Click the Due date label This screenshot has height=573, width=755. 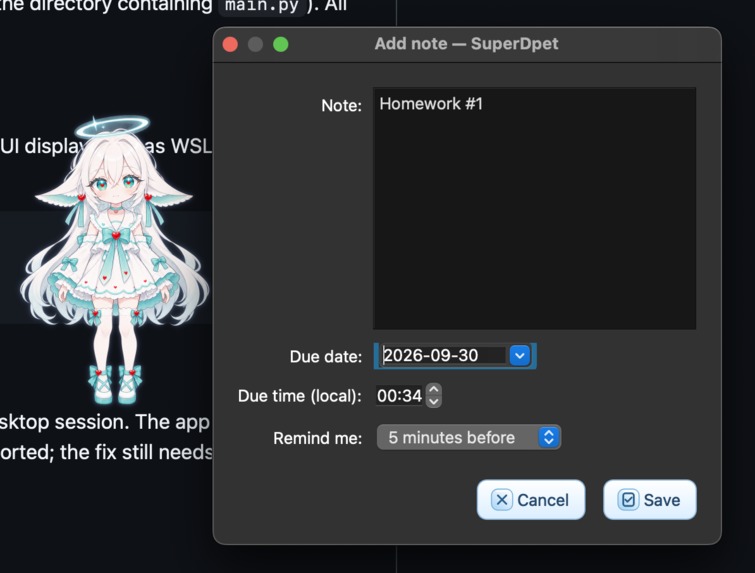point(325,357)
